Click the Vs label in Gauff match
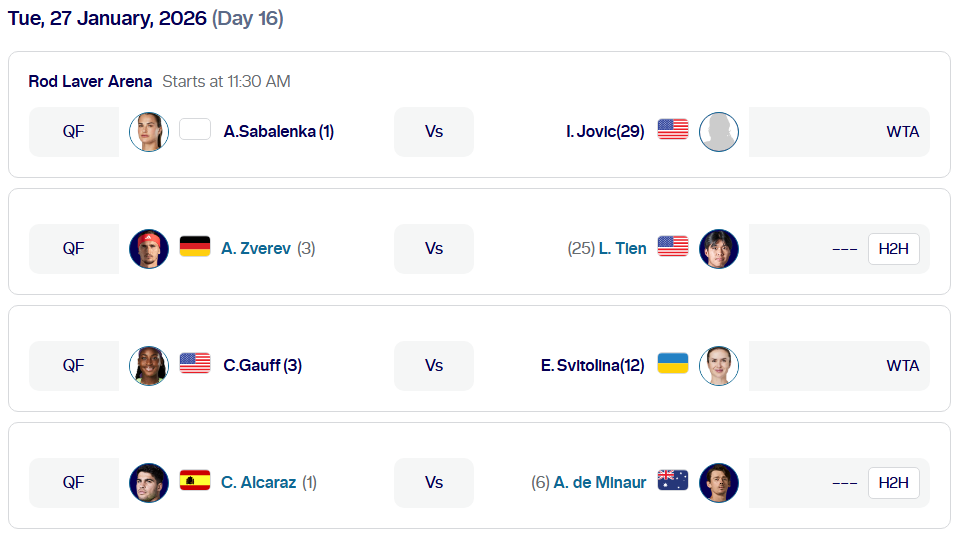The image size is (971, 549). [x=433, y=366]
